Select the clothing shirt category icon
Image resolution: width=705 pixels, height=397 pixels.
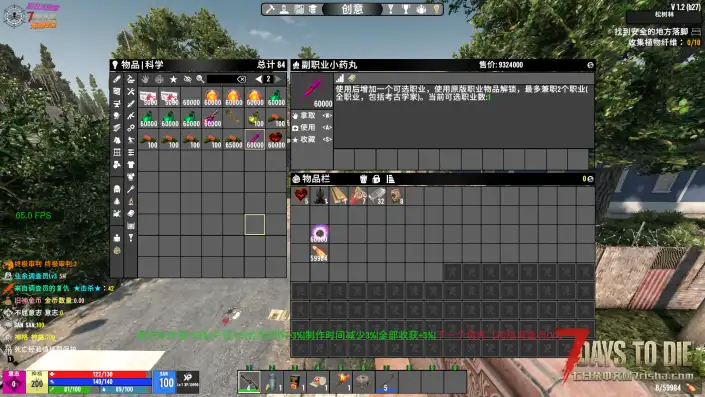pyautogui.click(x=131, y=165)
